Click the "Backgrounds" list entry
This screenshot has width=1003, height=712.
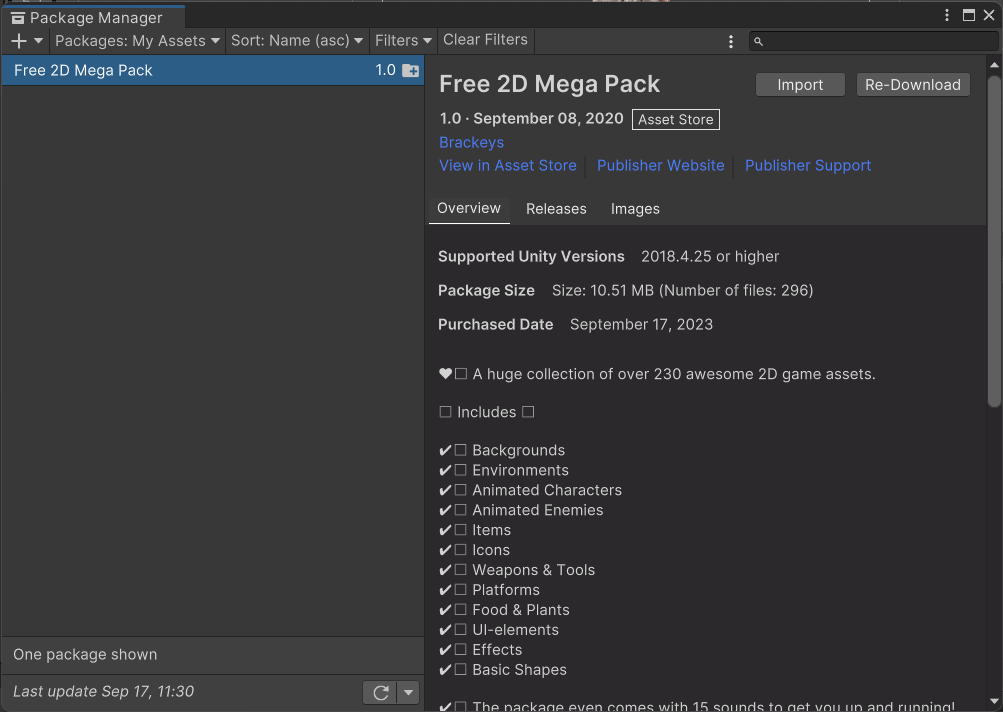pyautogui.click(x=519, y=450)
